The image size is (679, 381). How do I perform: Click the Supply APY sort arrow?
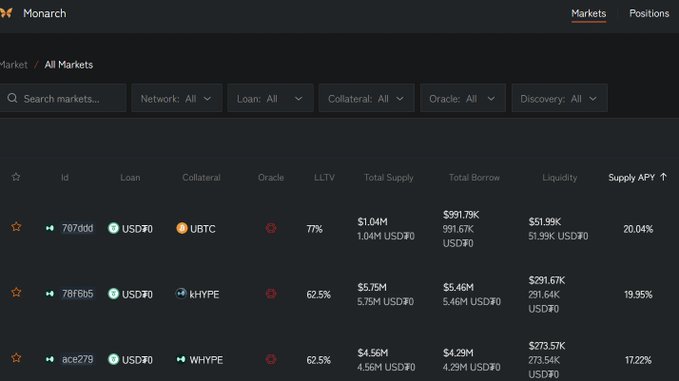pos(663,177)
